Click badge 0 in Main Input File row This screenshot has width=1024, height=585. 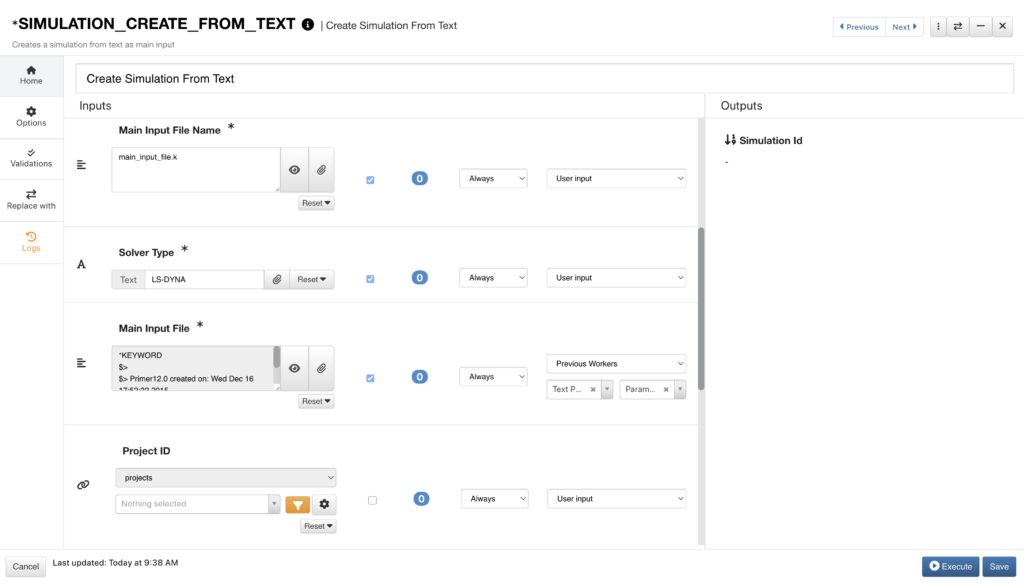[x=419, y=377]
